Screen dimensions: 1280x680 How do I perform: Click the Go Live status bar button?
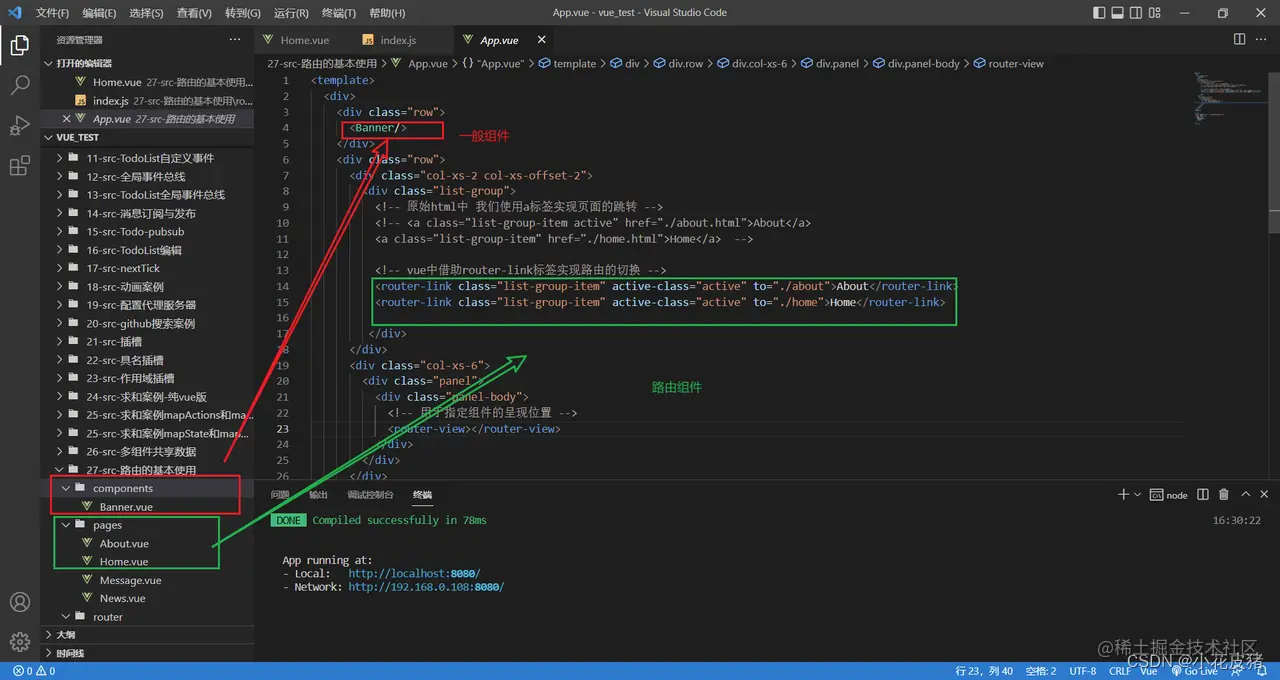[1194, 671]
